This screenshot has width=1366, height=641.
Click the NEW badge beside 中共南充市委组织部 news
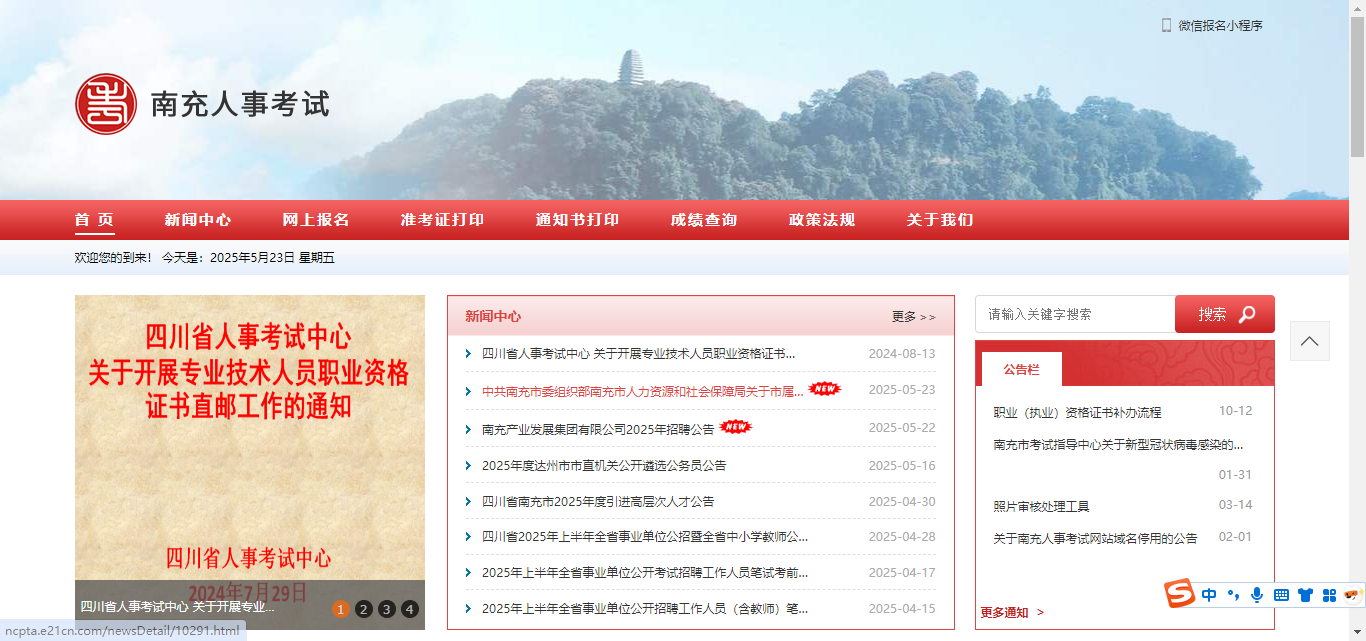(x=825, y=389)
